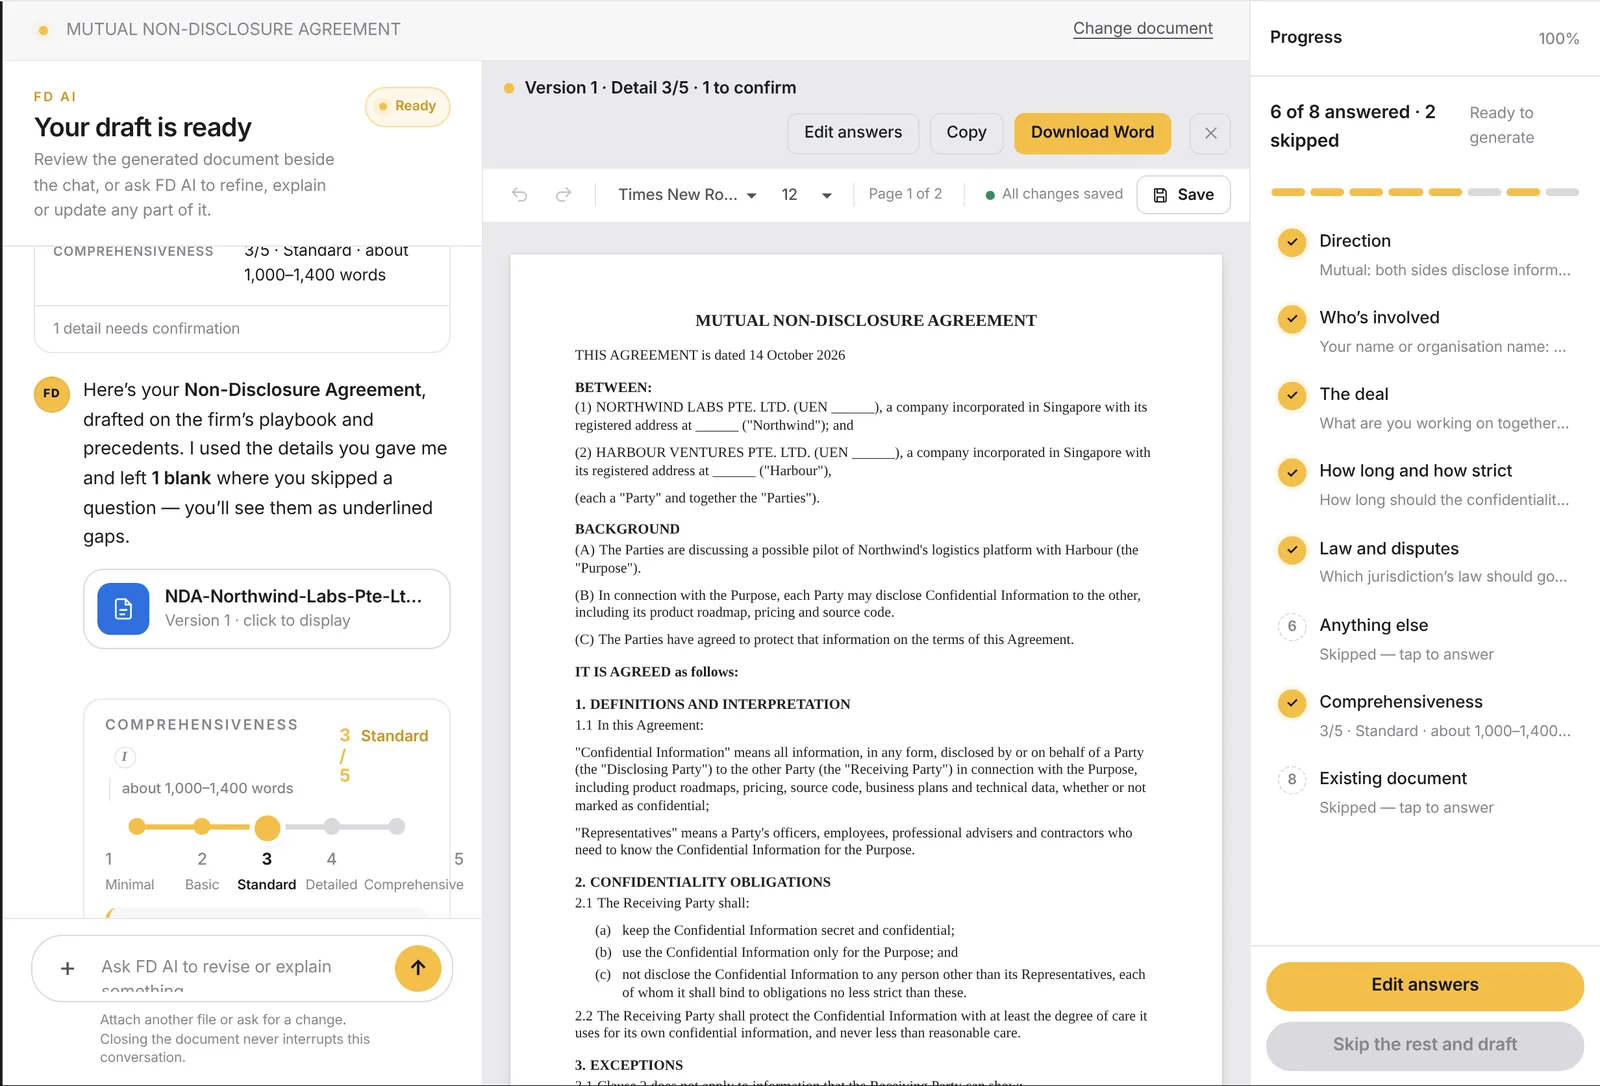The width and height of the screenshot is (1600, 1086).
Task: Click the MUTUAL NON-DISCLOSURE AGREEMENT document heading
Action: click(866, 321)
